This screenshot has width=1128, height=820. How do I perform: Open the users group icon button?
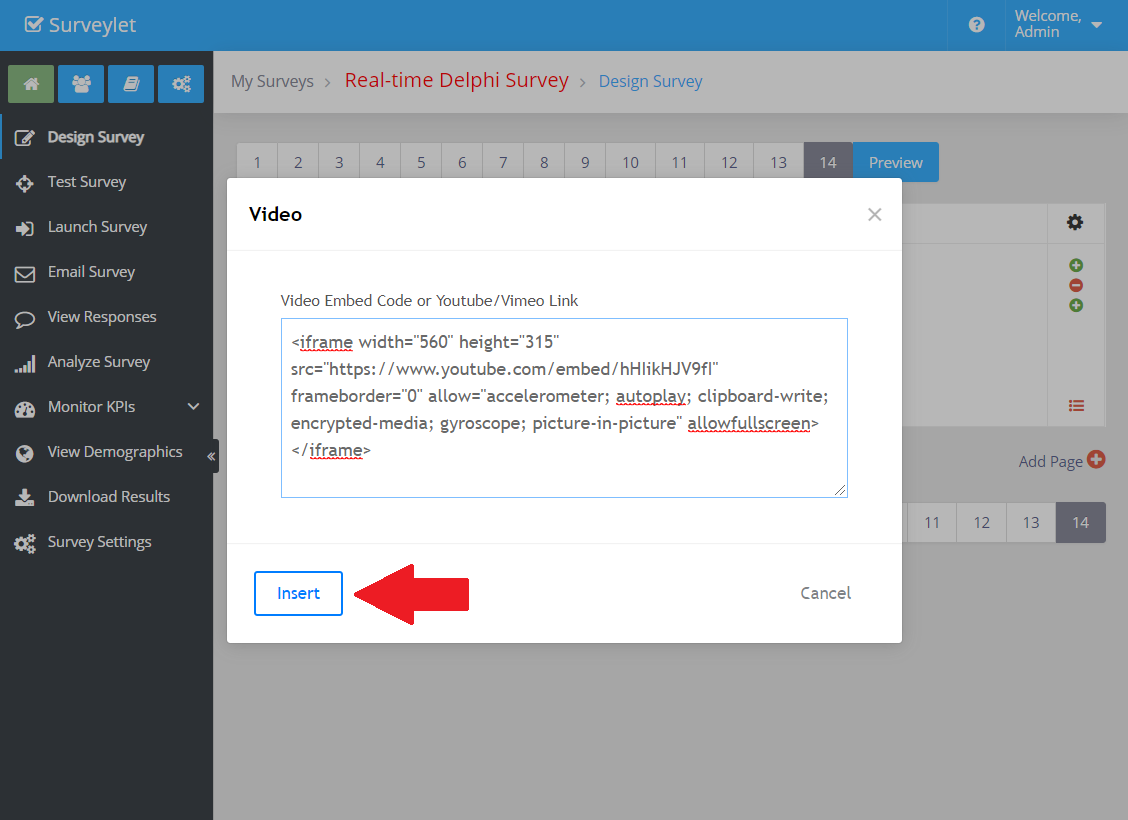coord(81,84)
